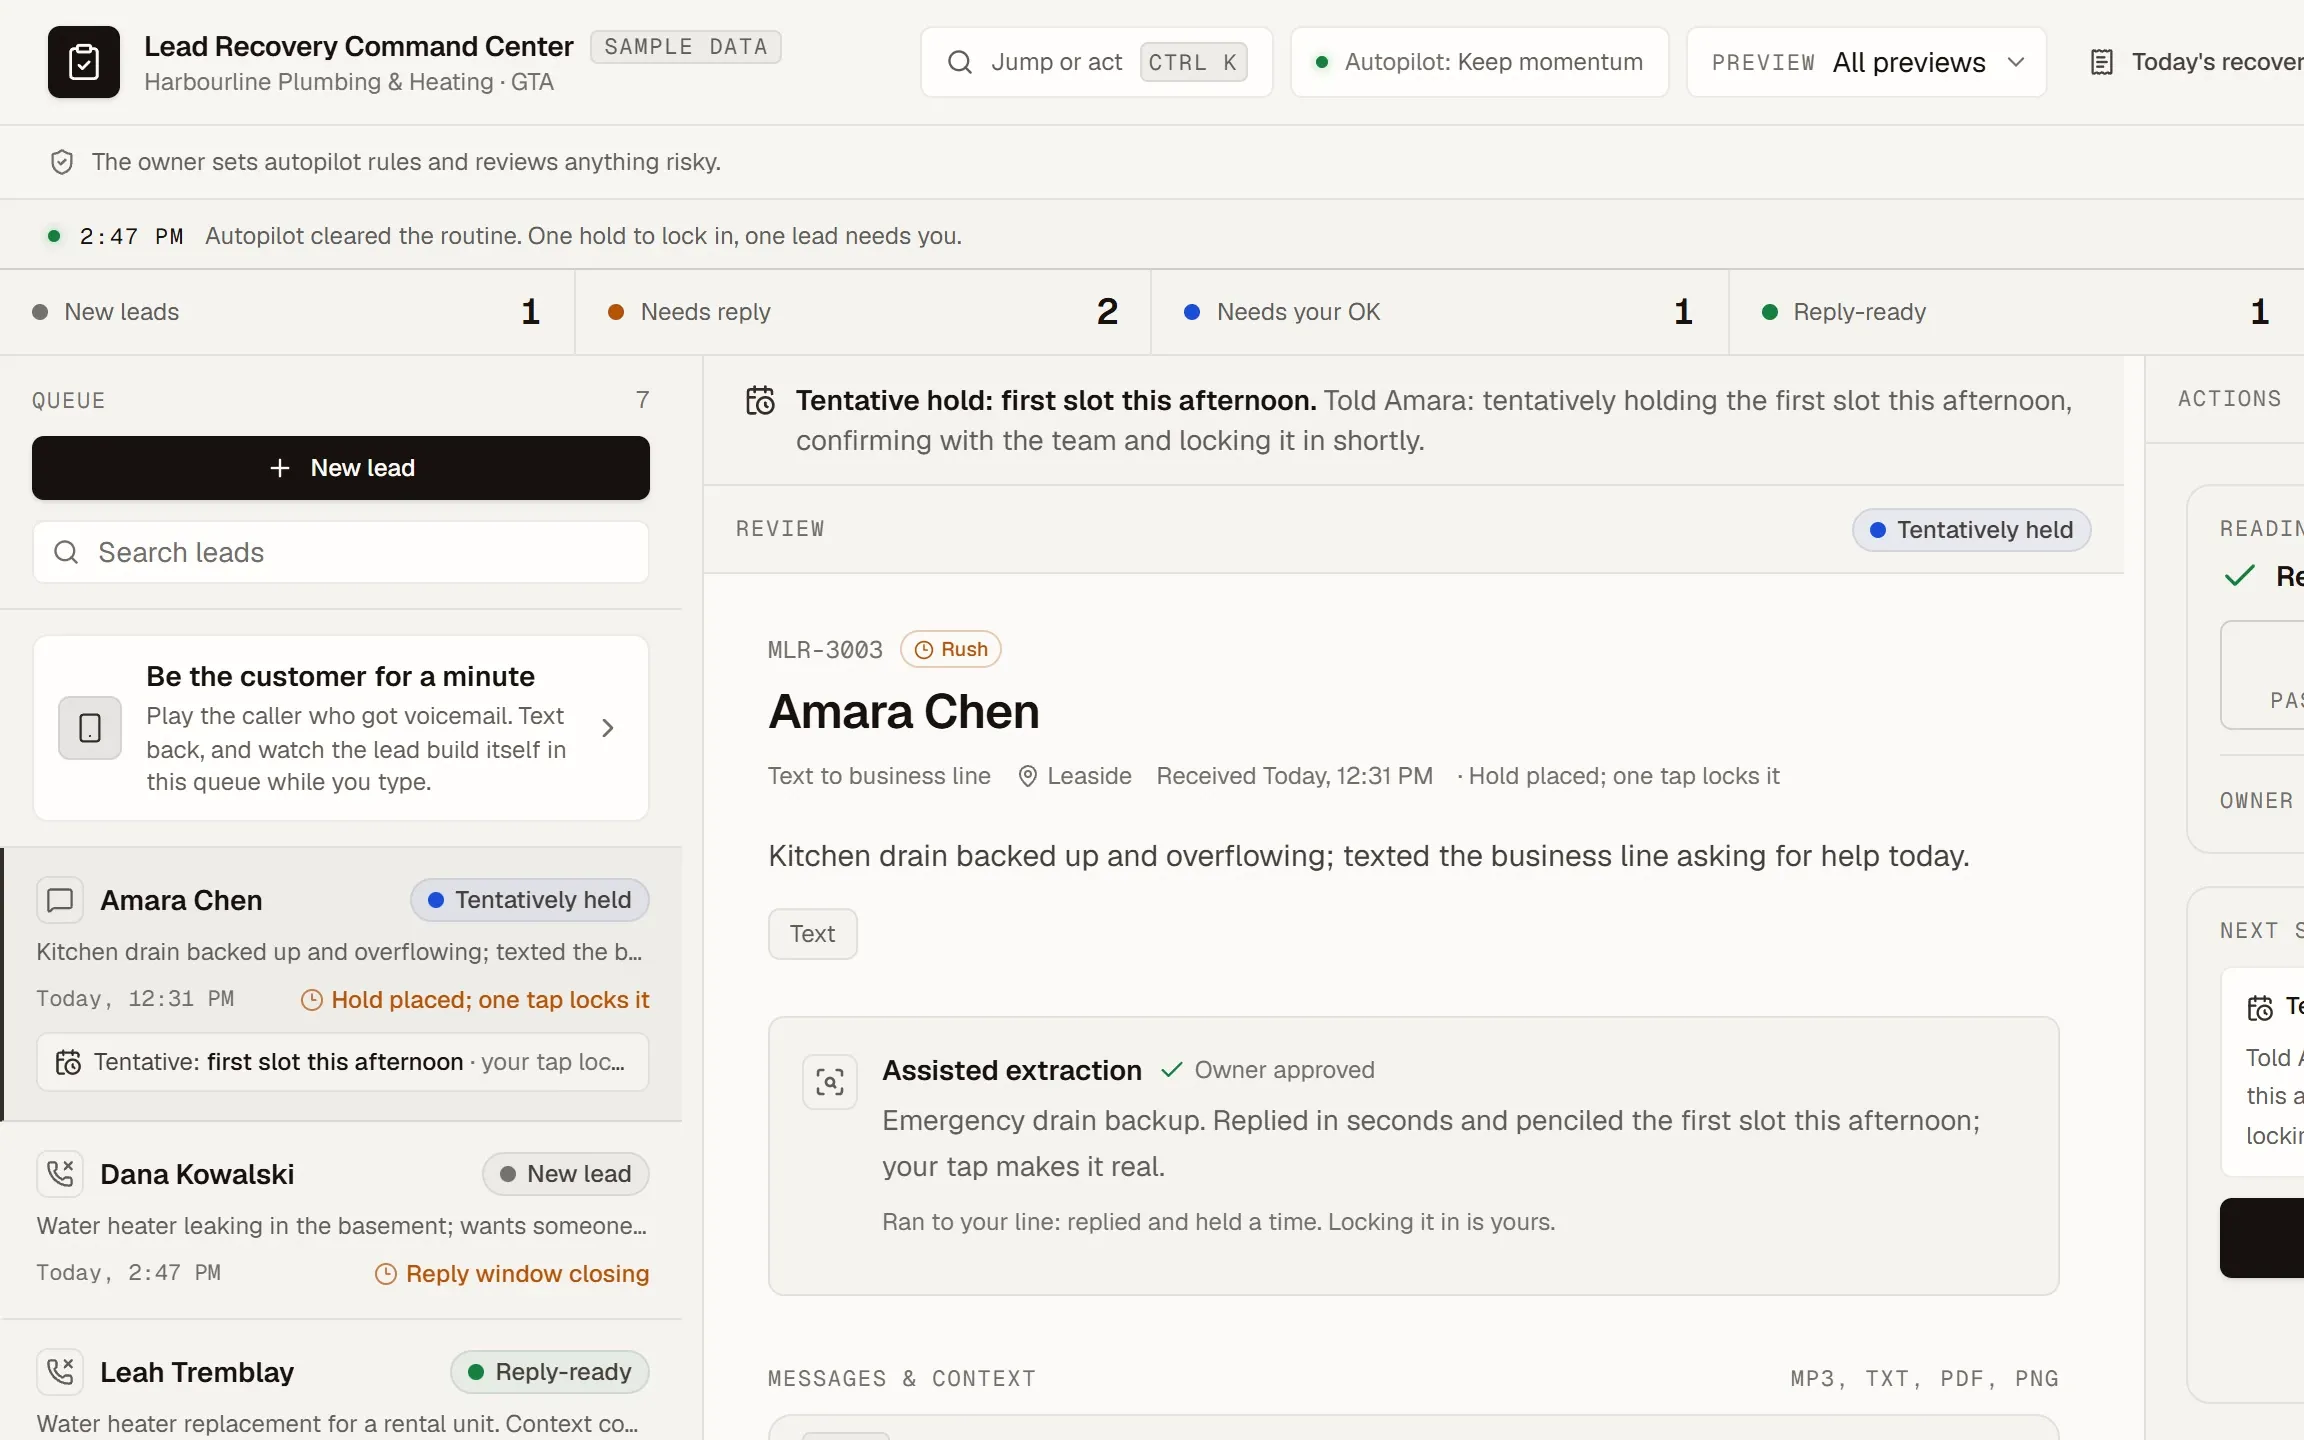Click Amara Chen's text message icon
The height and width of the screenshot is (1440, 2304).
pos(60,900)
